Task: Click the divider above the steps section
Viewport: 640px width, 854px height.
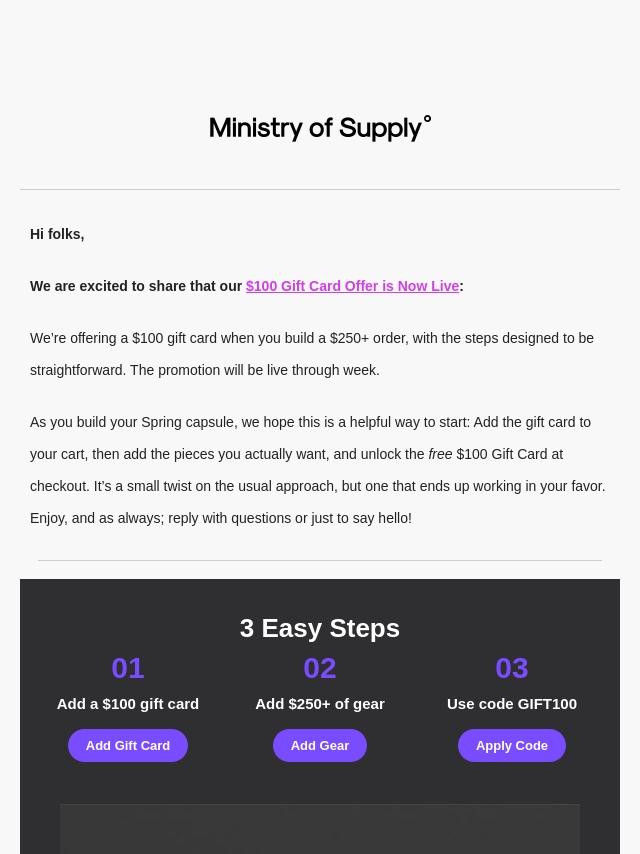Action: [320, 560]
